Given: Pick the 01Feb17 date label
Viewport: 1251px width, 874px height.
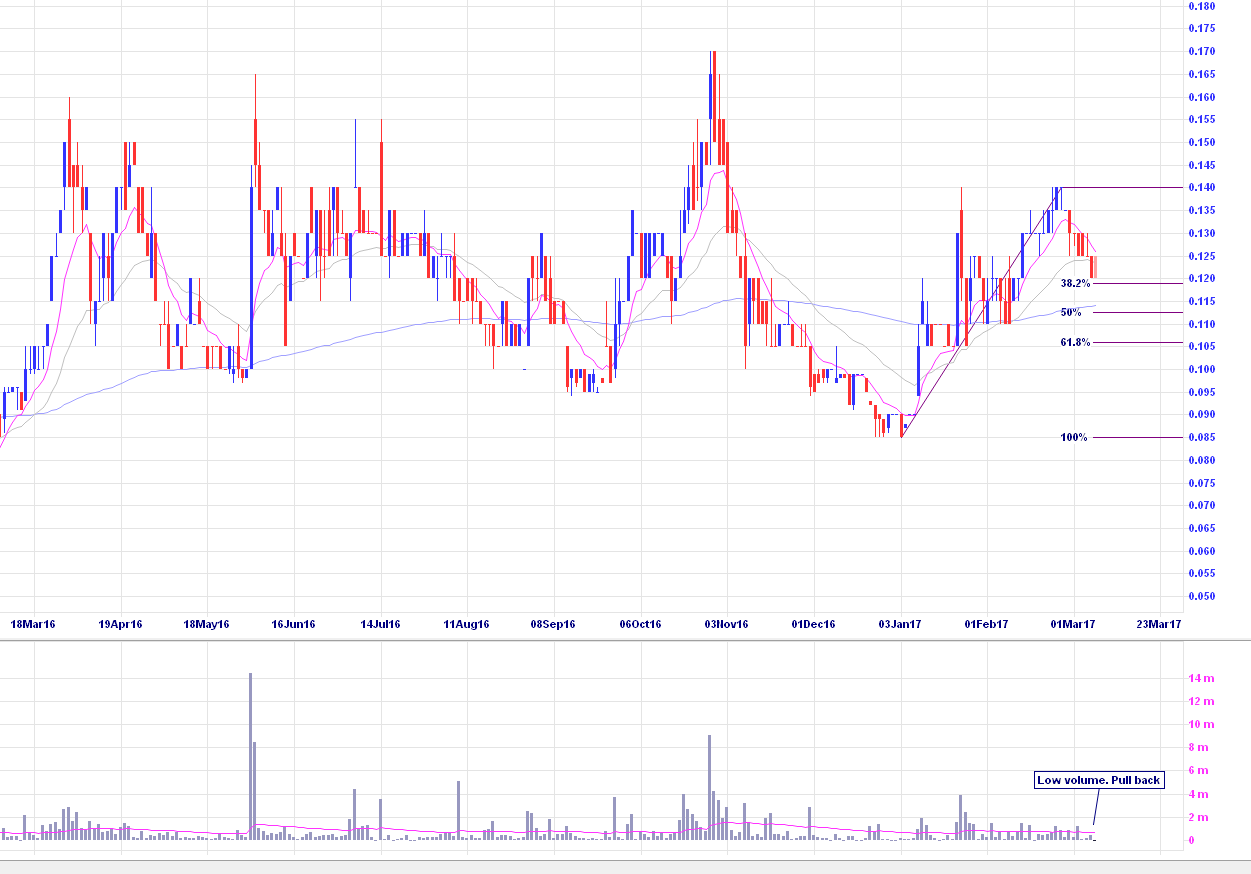Looking at the screenshot, I should [986, 624].
